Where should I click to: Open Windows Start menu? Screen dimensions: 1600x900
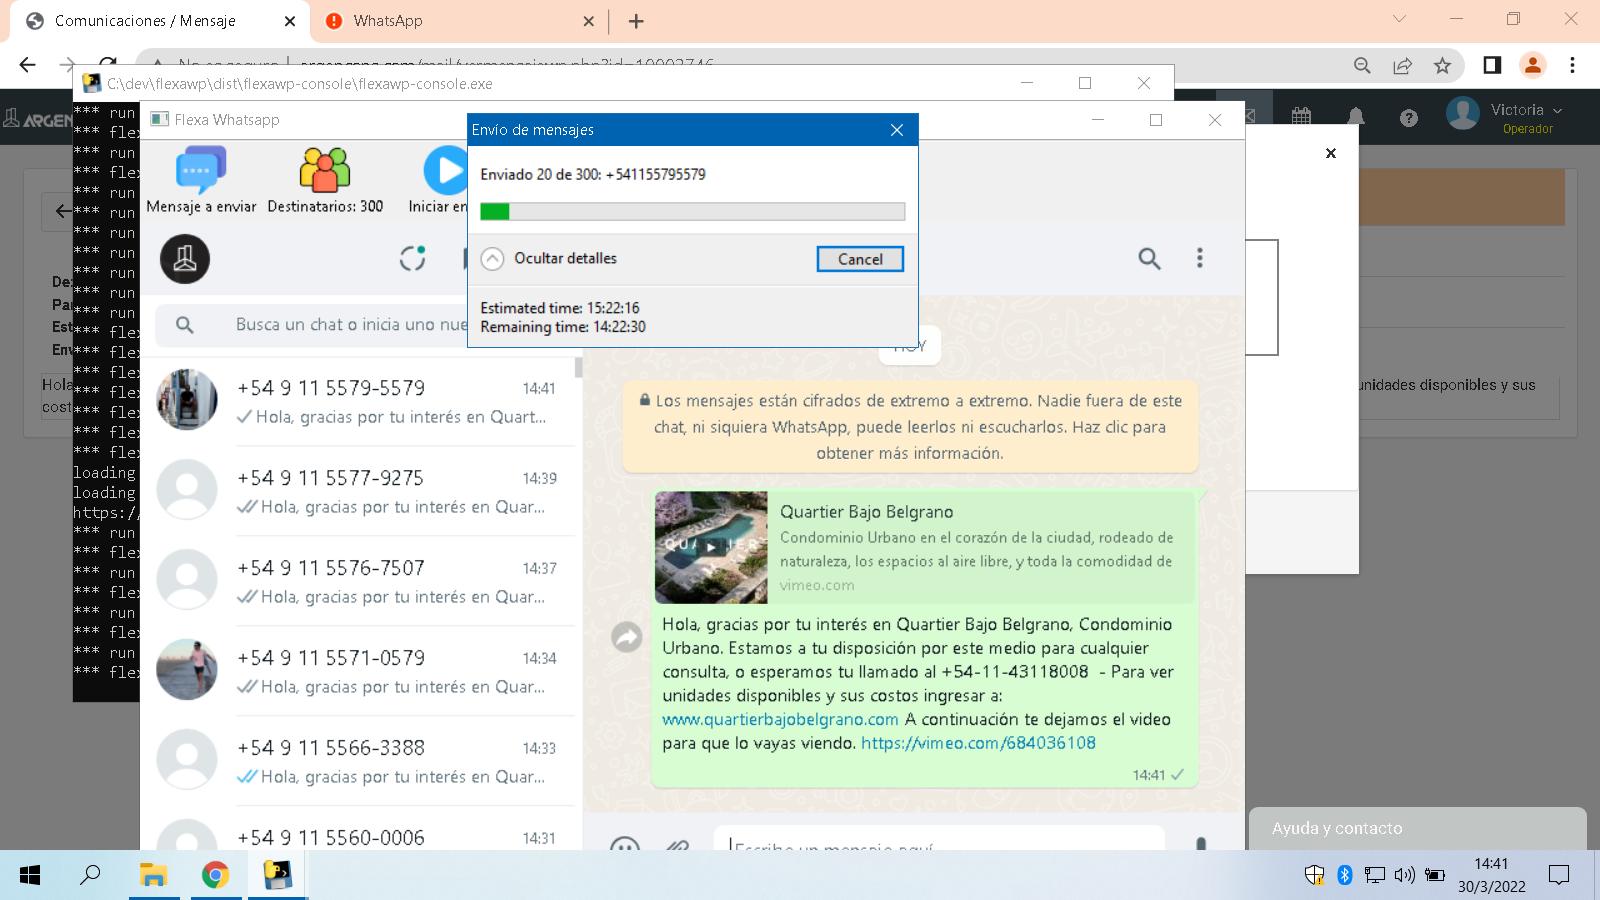click(30, 876)
